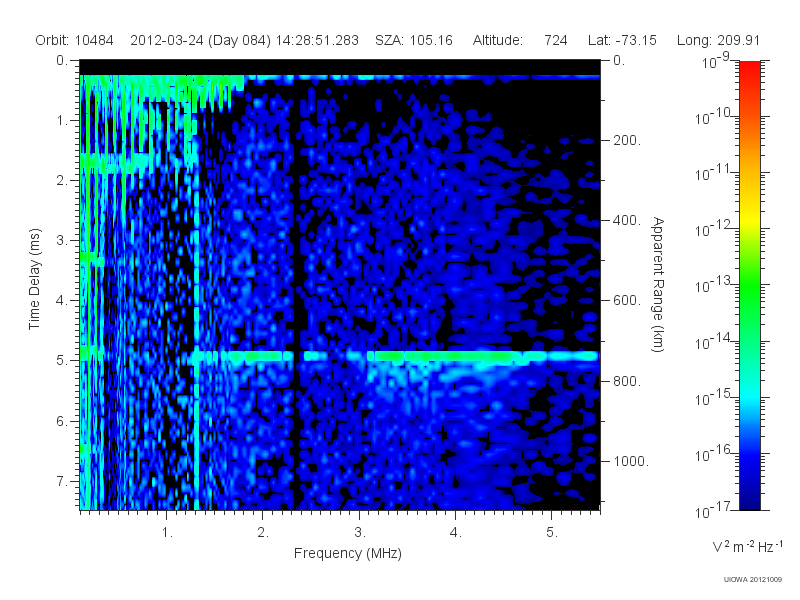Screen dimensions: 800x600
Task: Click the date 2012-03-24 (Day 084) text
Action: point(201,40)
